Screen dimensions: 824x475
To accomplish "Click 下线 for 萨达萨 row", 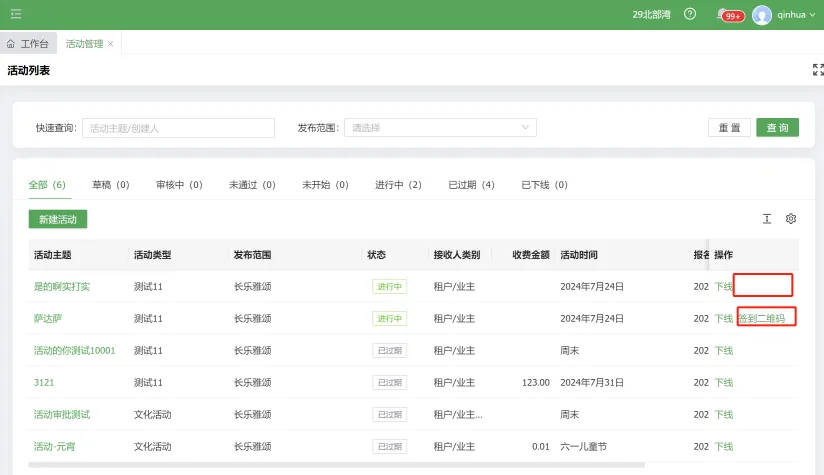I will tap(724, 318).
